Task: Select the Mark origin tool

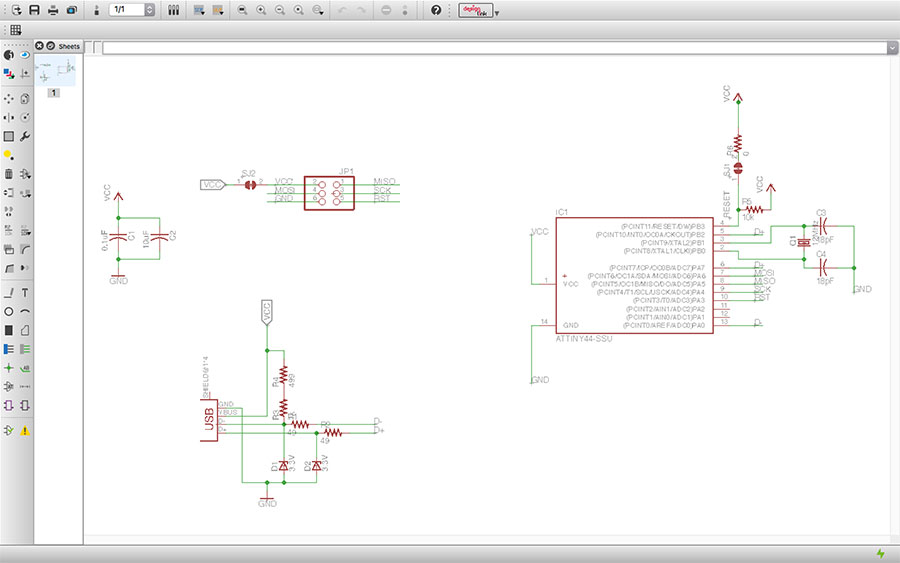Action: (25, 73)
